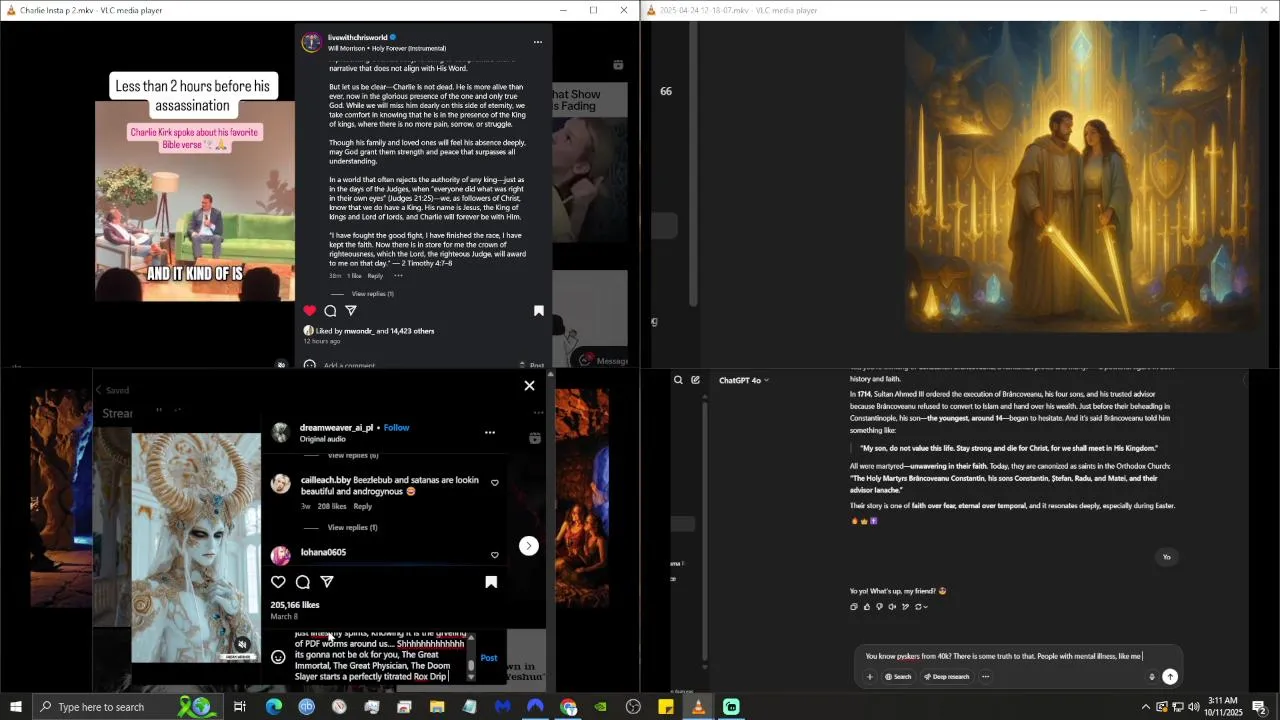The image size is (1280, 720).
Task: Go to next post with arrow
Action: pyautogui.click(x=529, y=546)
